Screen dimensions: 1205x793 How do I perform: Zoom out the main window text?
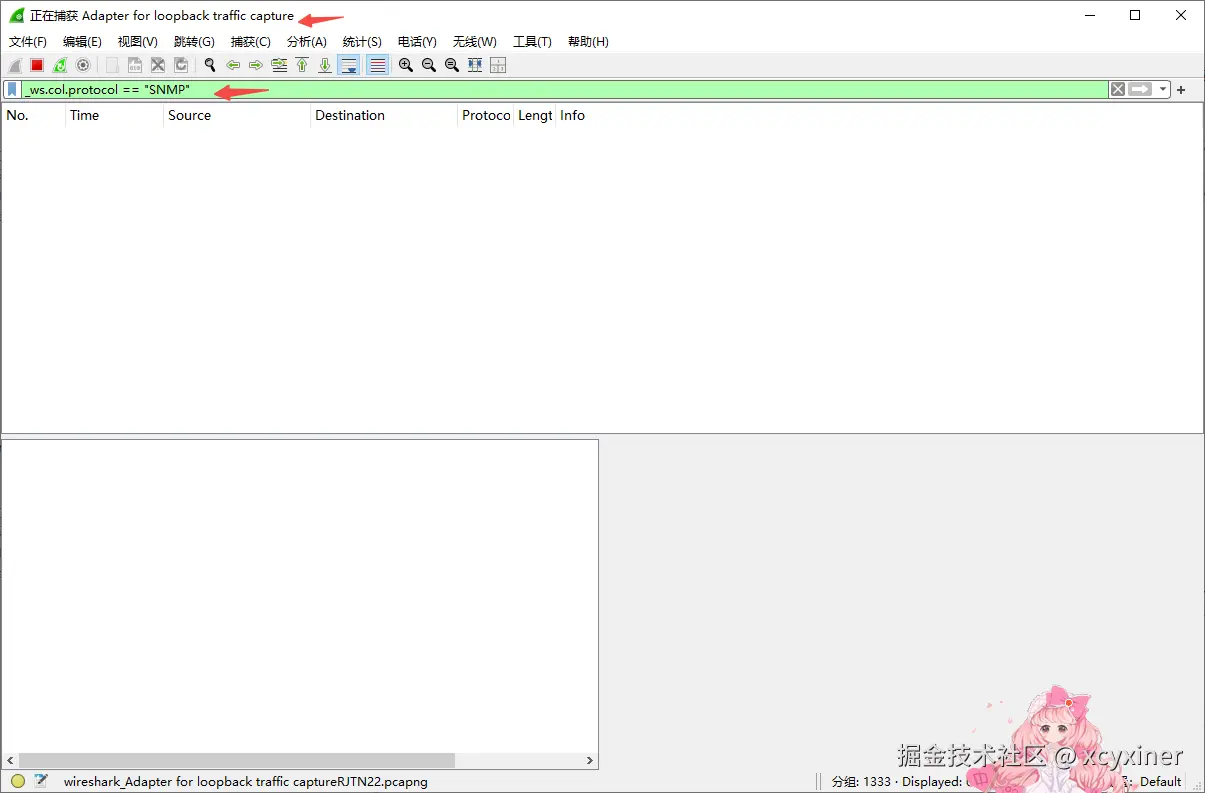point(429,65)
